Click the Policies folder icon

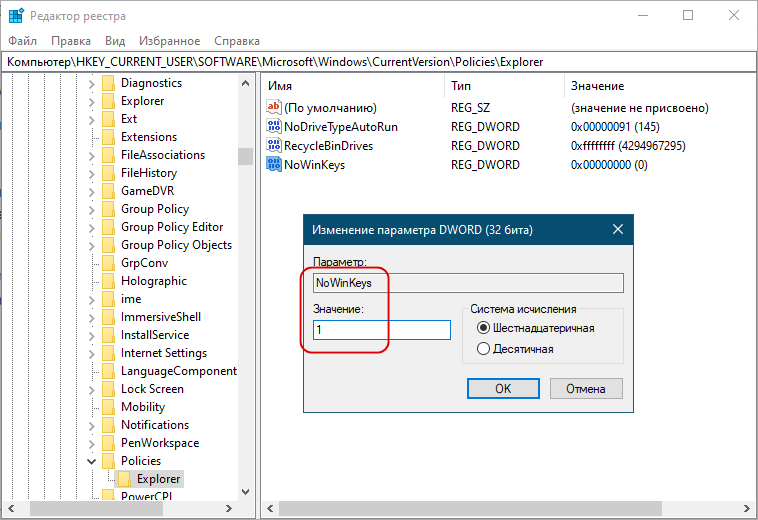[x=108, y=461]
